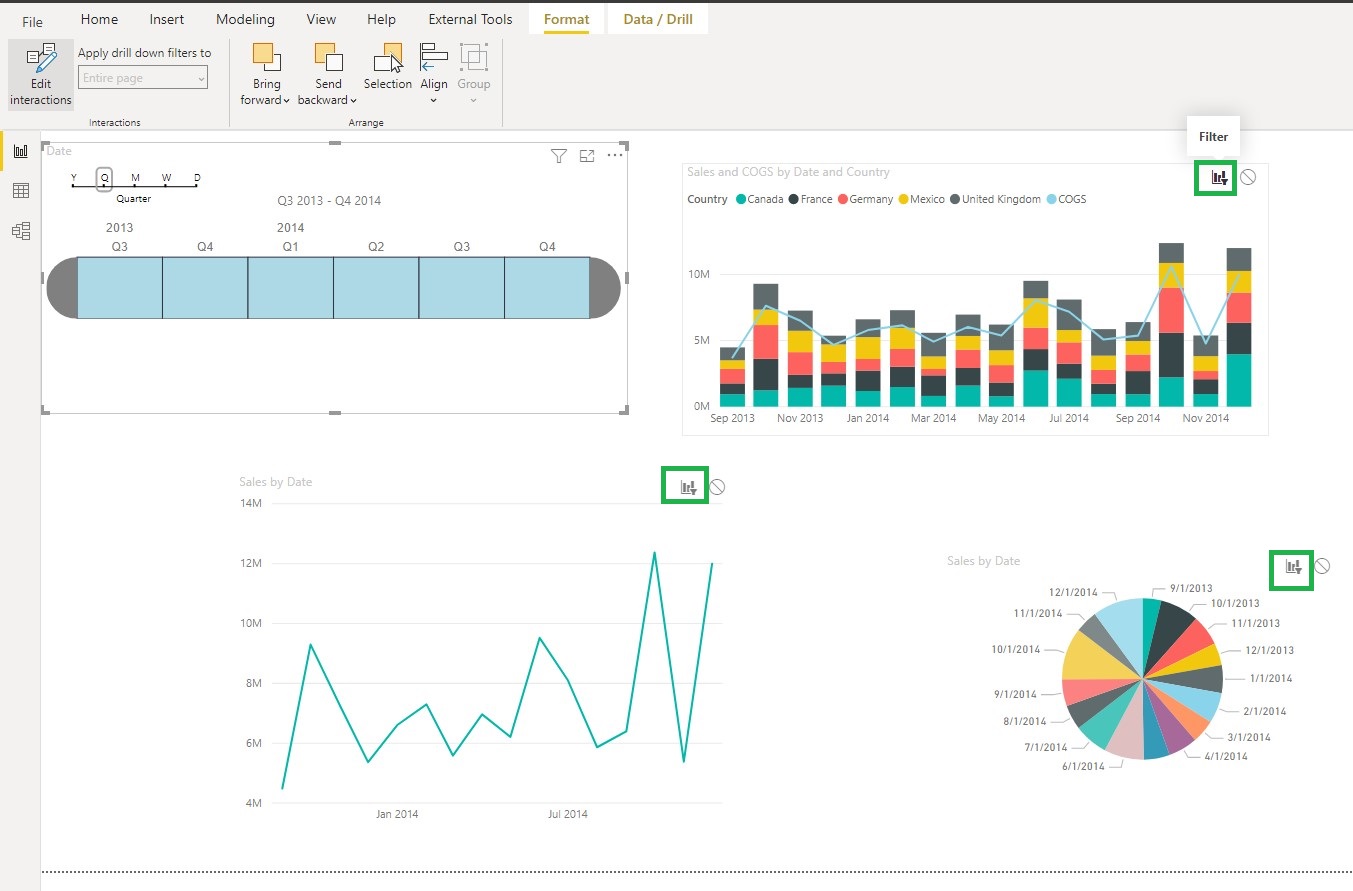The width and height of the screenshot is (1353, 891).
Task: Click the Mexico legend entry
Action: (921, 199)
